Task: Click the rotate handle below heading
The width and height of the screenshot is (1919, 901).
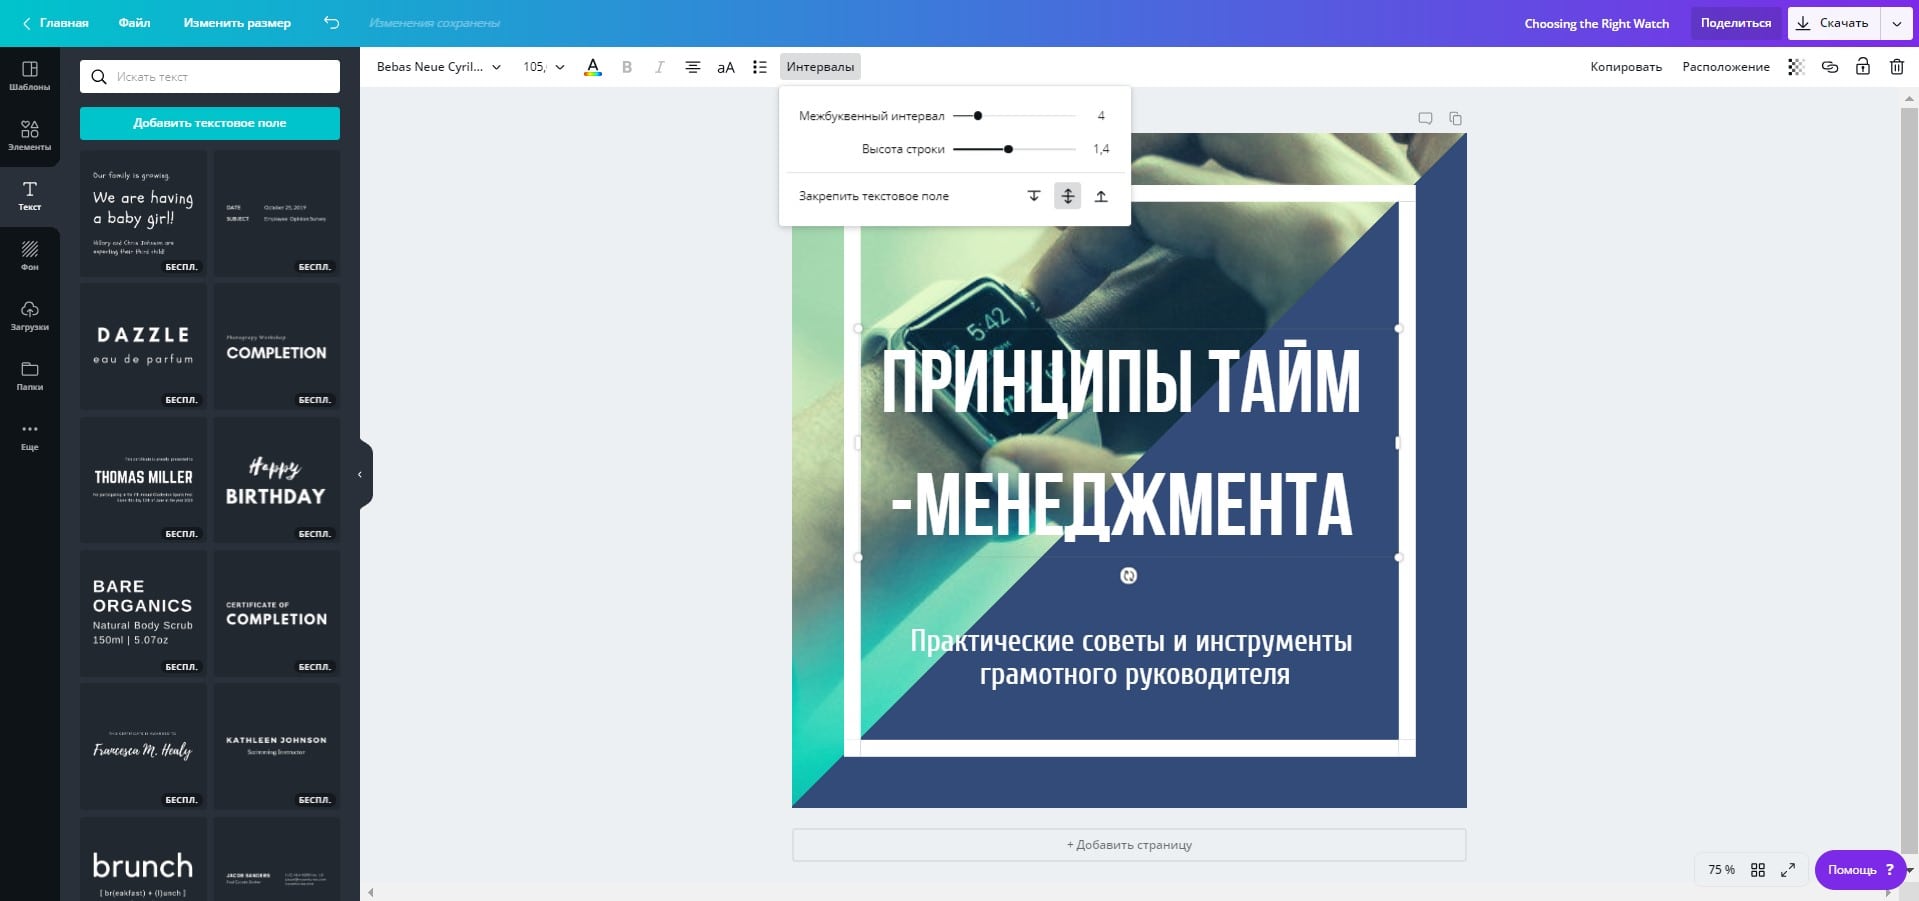Action: [x=1128, y=576]
